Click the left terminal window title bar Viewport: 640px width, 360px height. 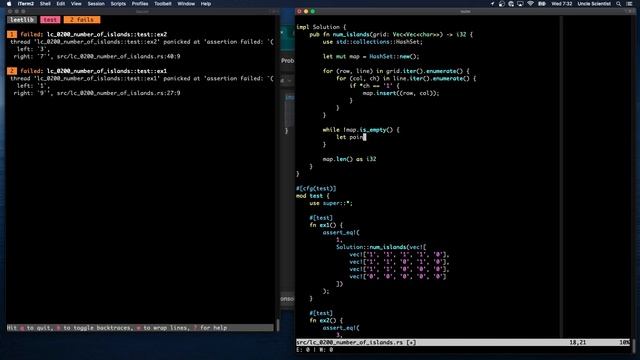pos(142,11)
